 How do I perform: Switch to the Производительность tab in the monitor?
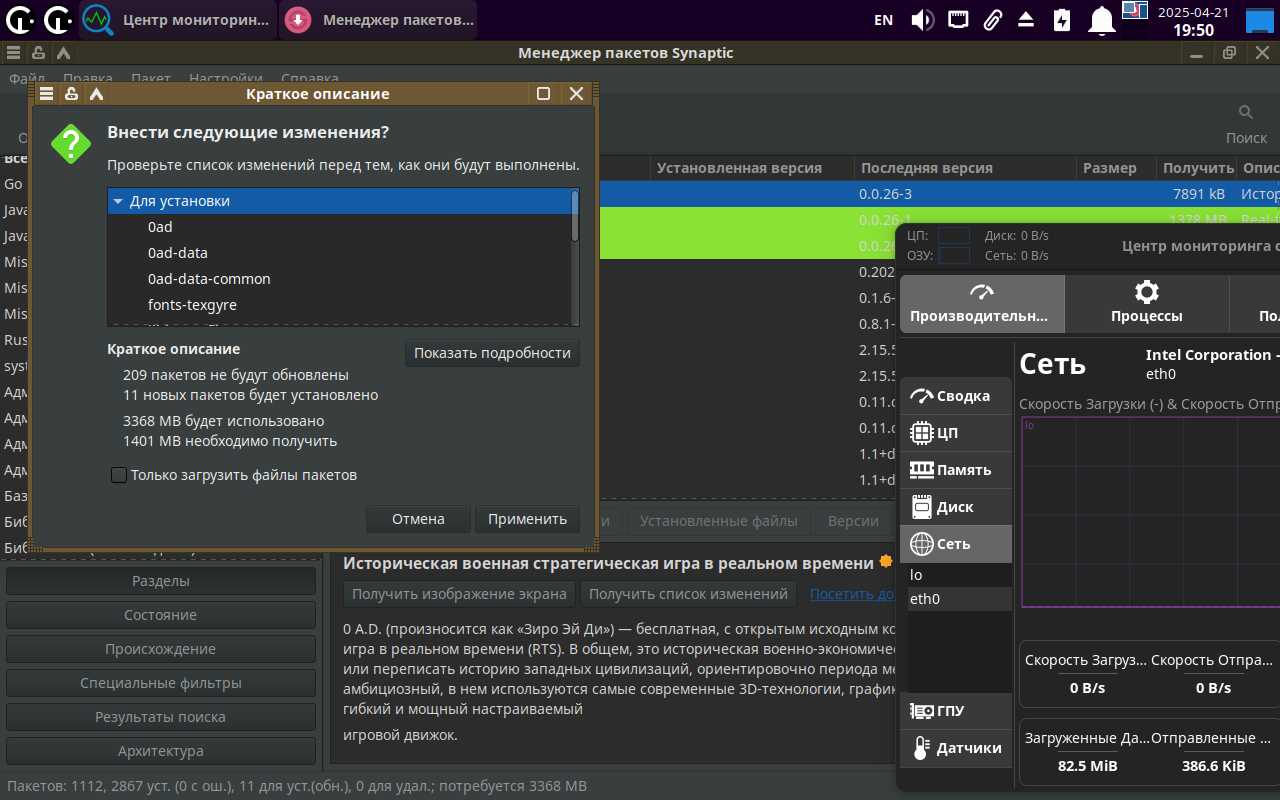[x=982, y=304]
